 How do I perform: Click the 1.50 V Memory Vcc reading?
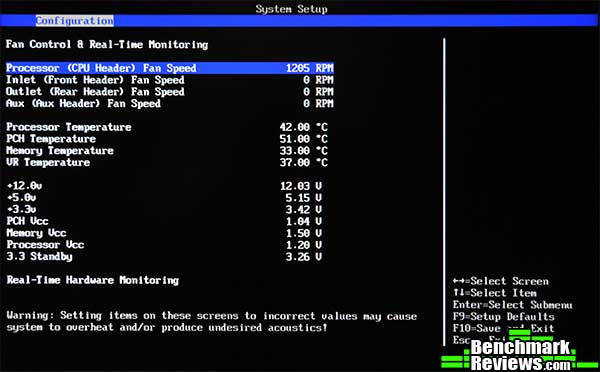tap(304, 233)
